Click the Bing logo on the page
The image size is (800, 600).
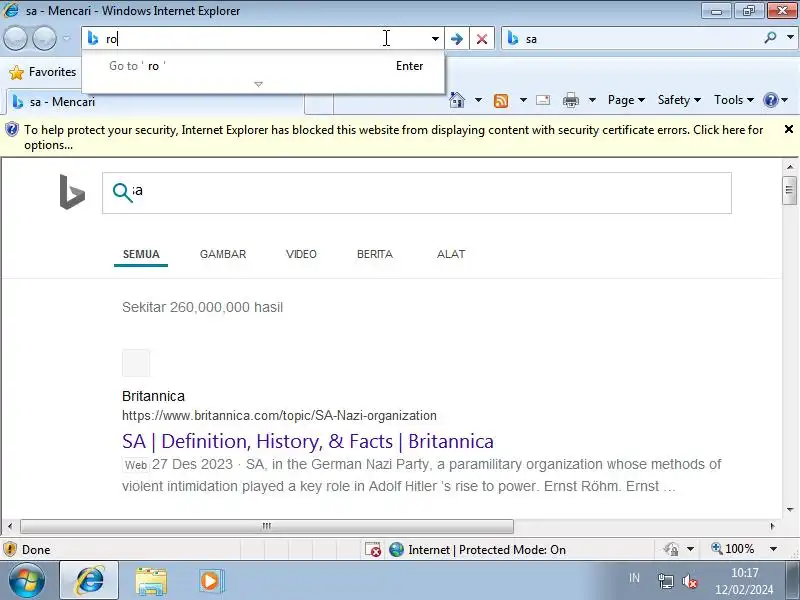tap(72, 192)
